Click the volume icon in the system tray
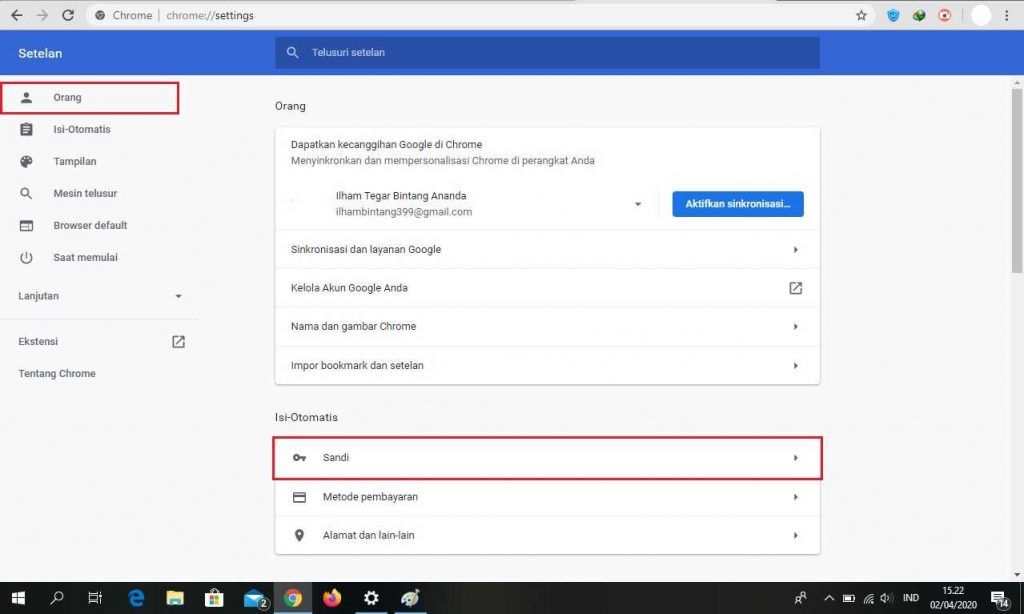Screen dimensions: 1024x614 (886, 598)
